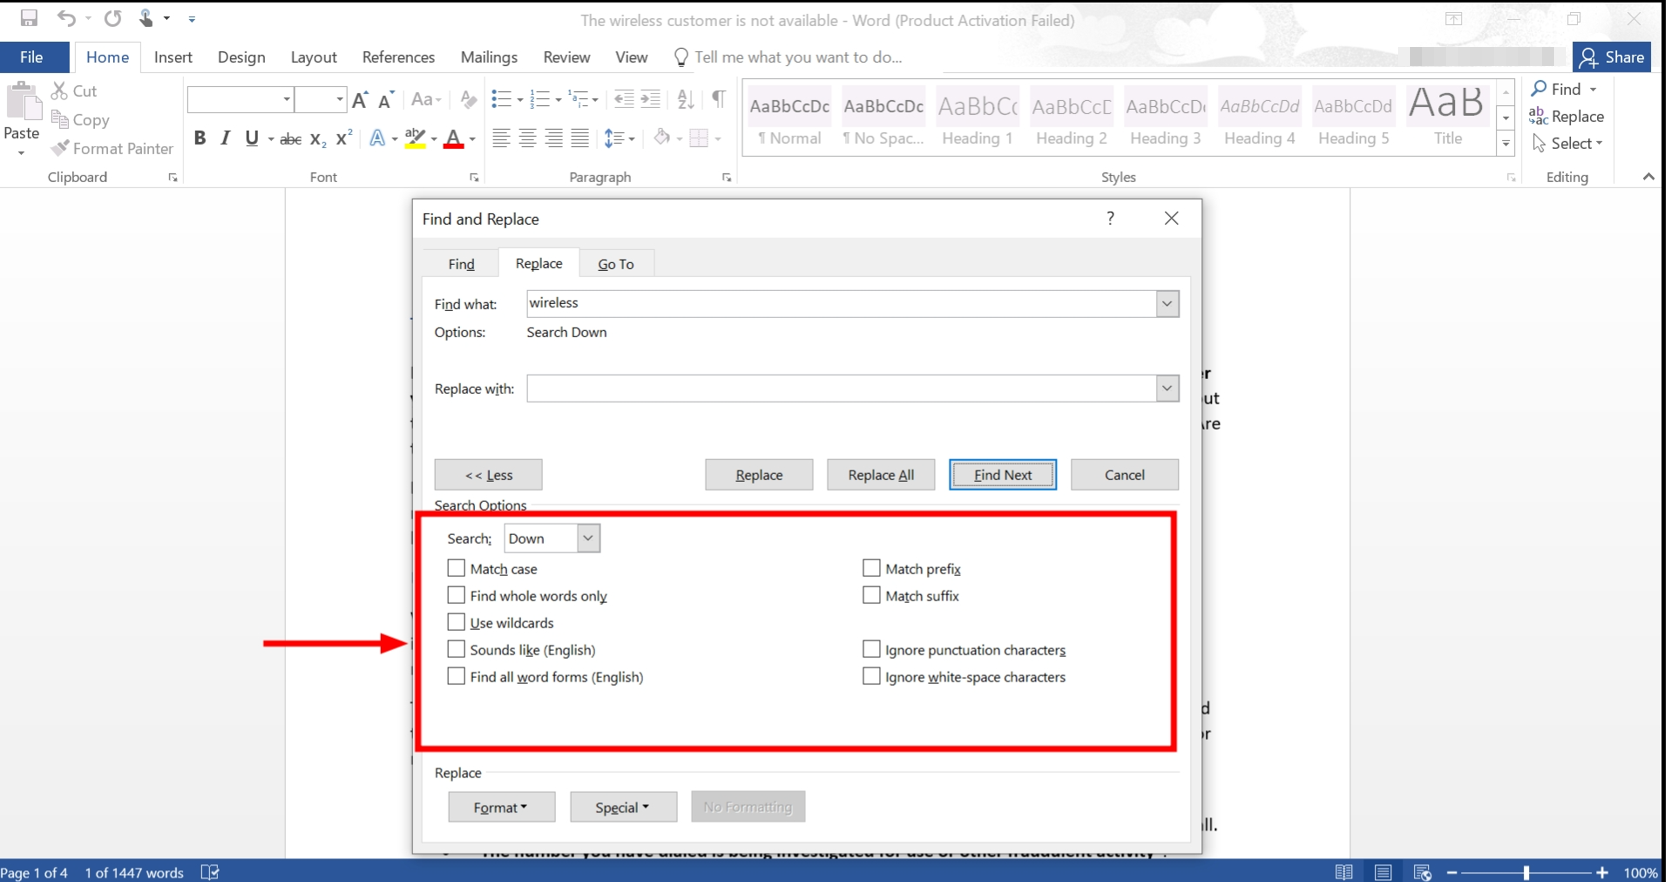The height and width of the screenshot is (882, 1666).
Task: Collapse options with the Less button
Action: (488, 475)
